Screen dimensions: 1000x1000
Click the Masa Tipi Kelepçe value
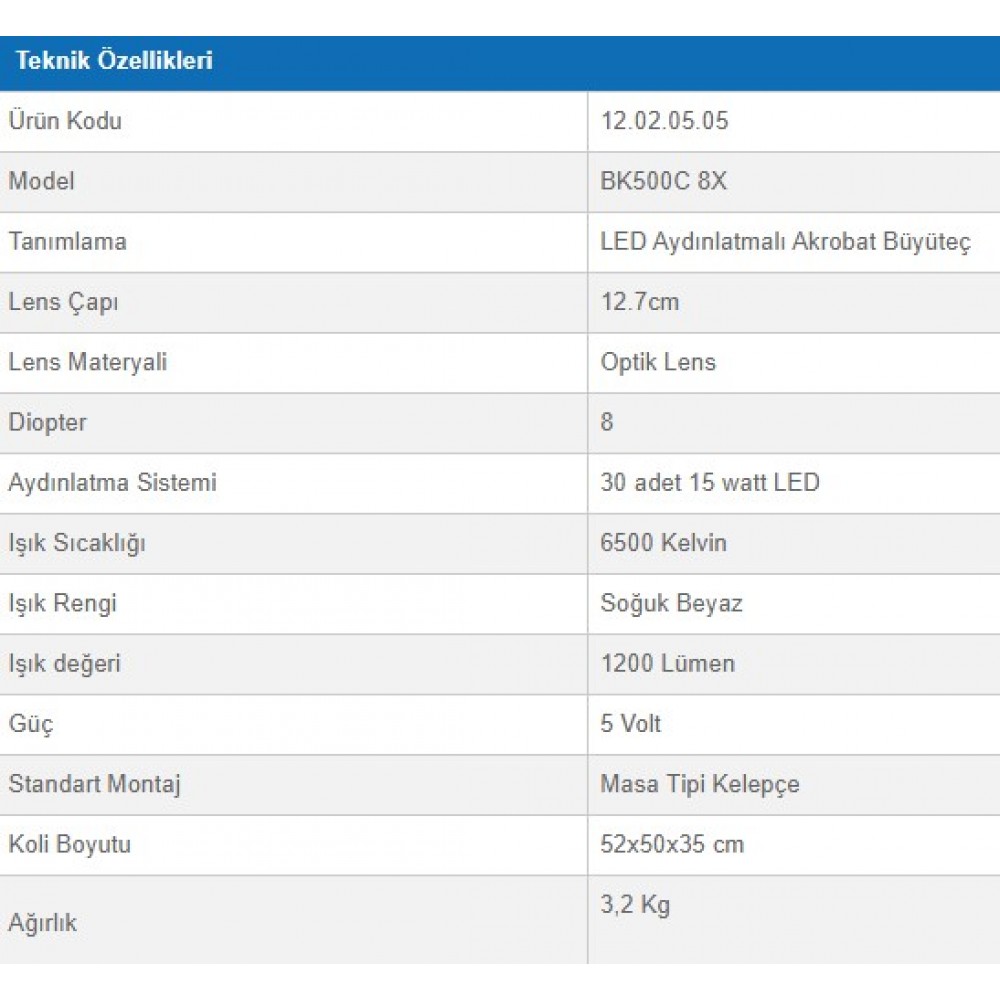700,784
